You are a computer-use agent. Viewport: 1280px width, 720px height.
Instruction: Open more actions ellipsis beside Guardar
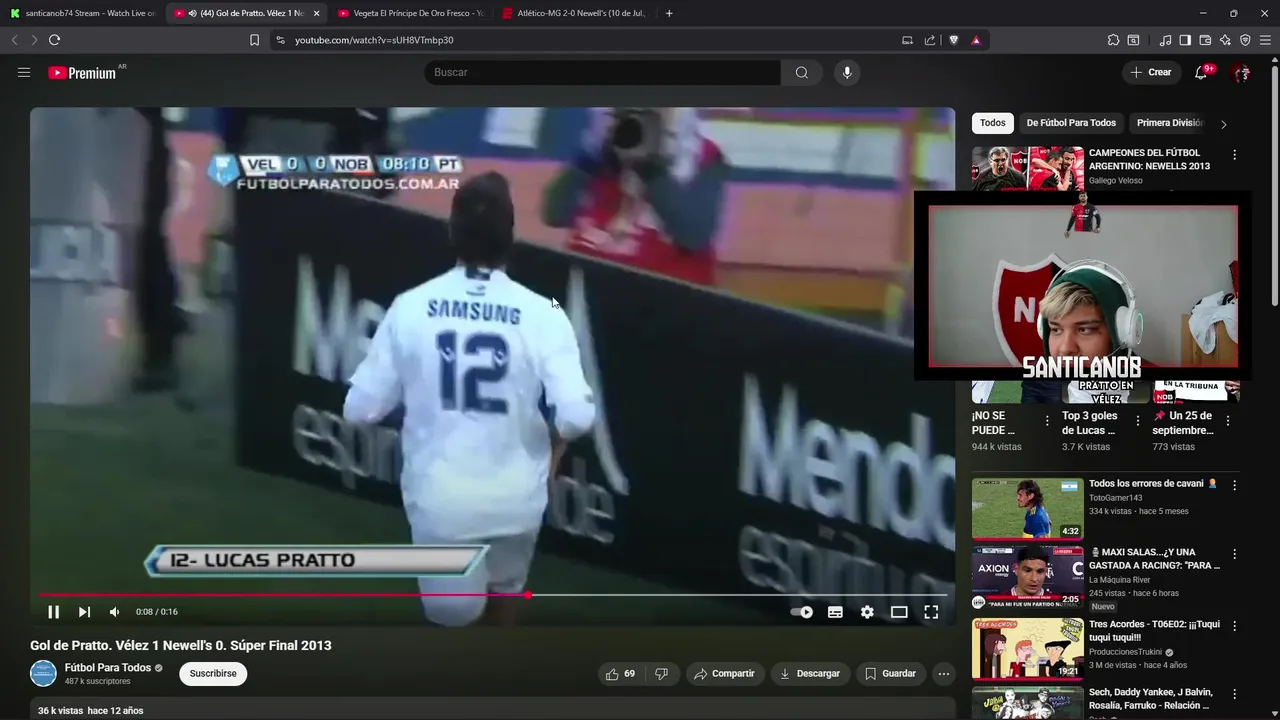tap(943, 674)
